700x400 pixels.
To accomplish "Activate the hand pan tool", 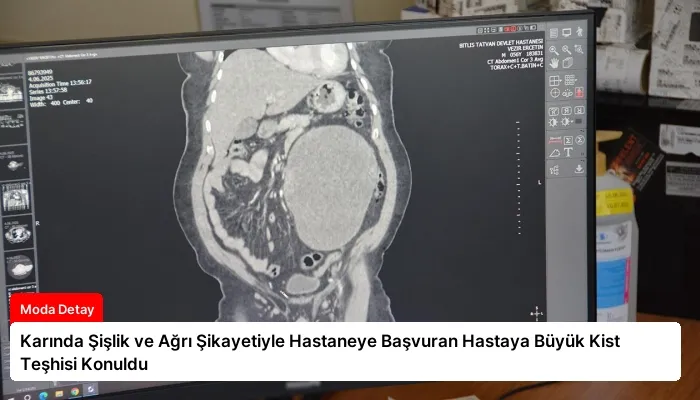I will click(x=554, y=63).
